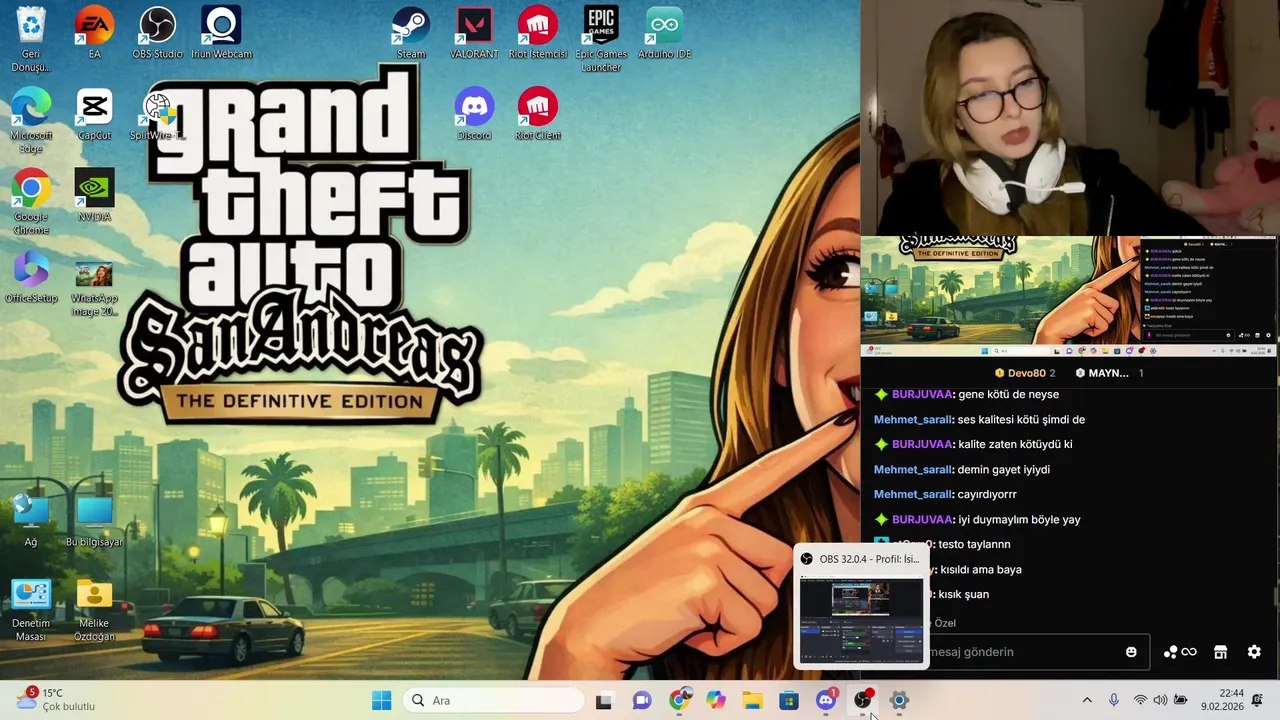This screenshot has width=1280, height=720.
Task: Switch to Discord in the taskbar
Action: tap(826, 700)
